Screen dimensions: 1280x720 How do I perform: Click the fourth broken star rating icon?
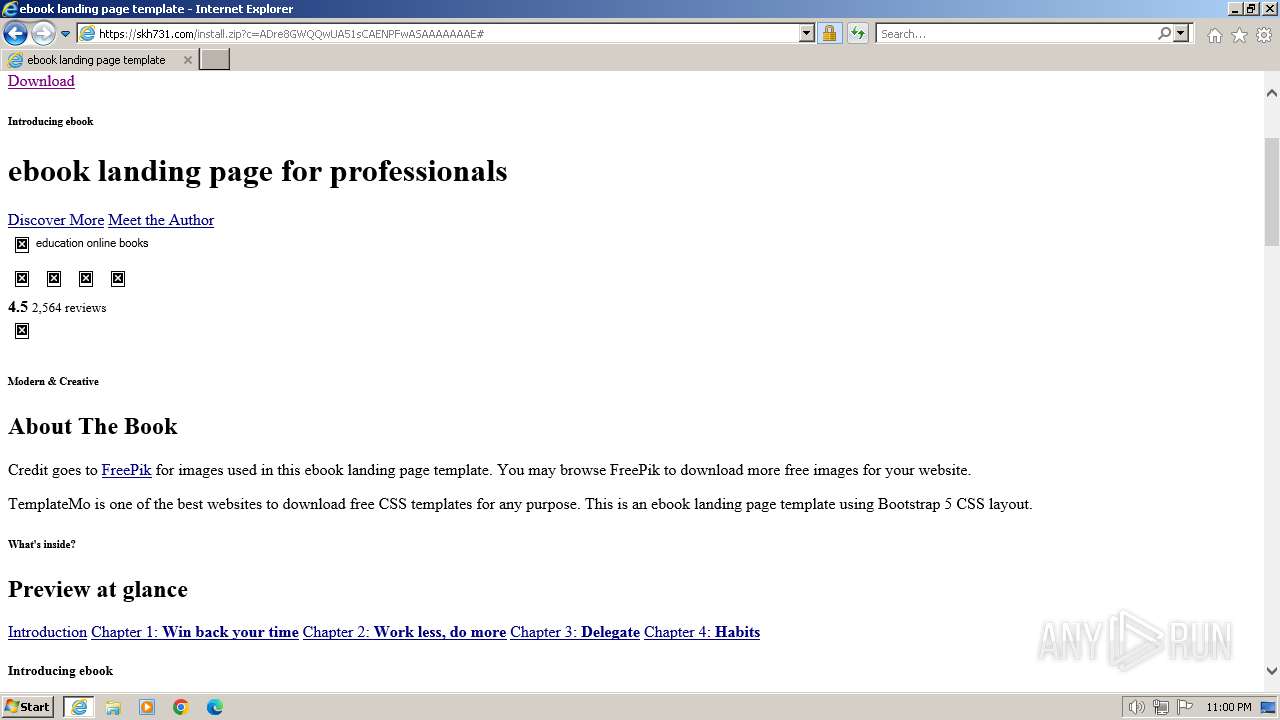coord(118,279)
